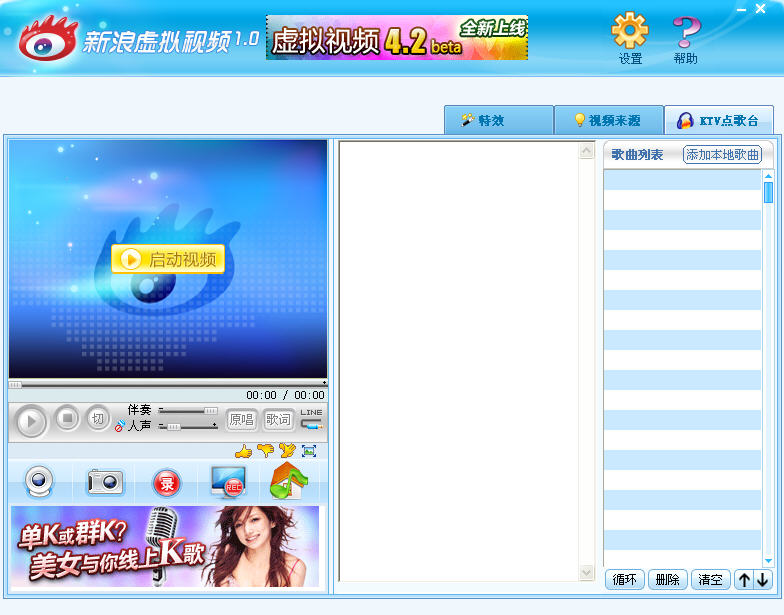The height and width of the screenshot is (615, 784).
Task: Click the 单K或群K karaoke advertisement banner
Action: 165,546
